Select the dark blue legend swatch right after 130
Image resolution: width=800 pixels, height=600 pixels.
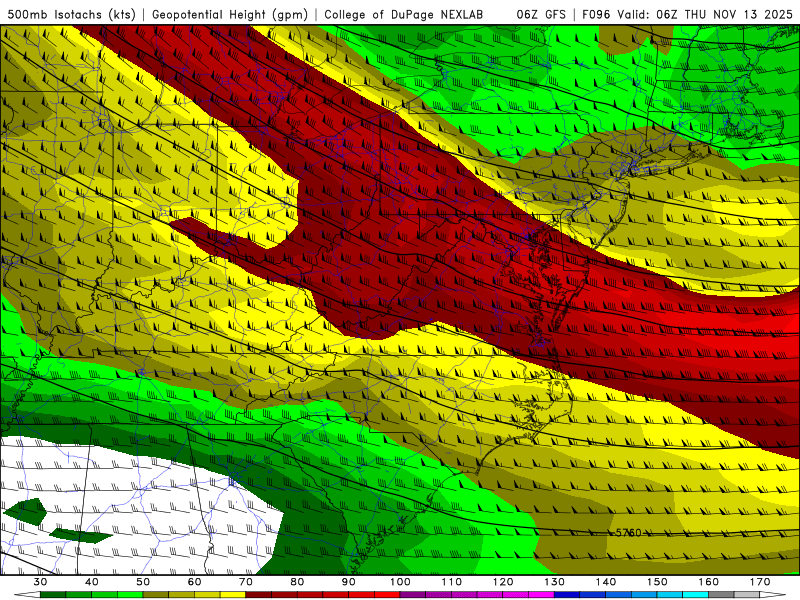point(567,594)
